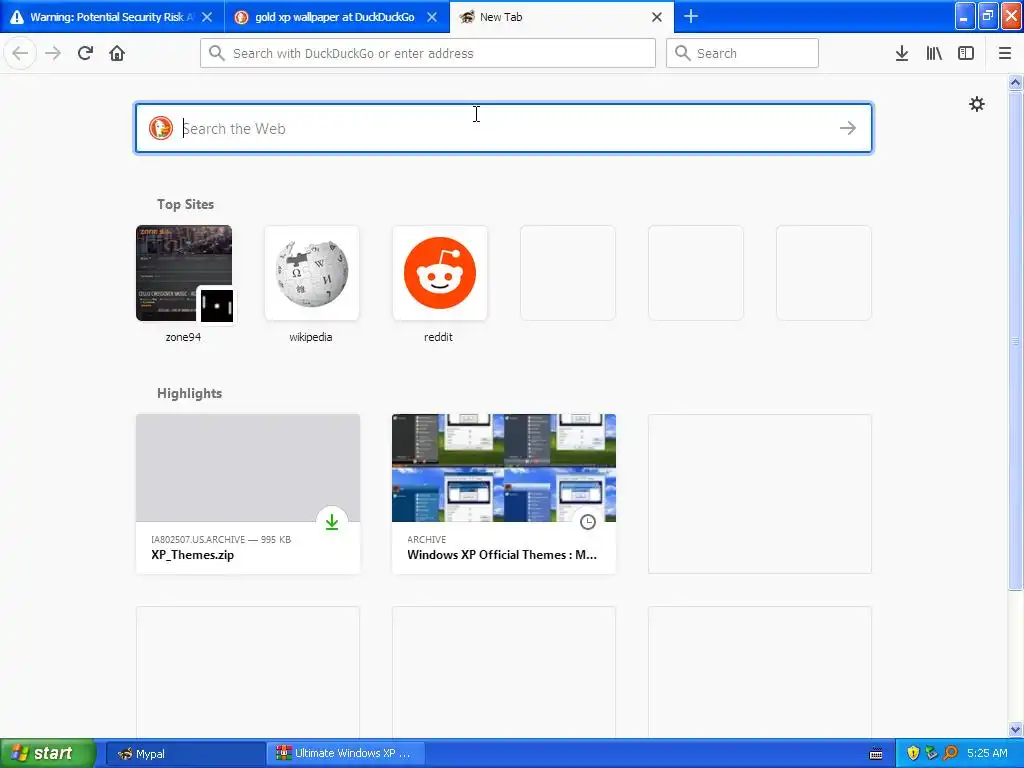Close the Security Risk warning tab
Screen dimensions: 1024x768
click(x=207, y=17)
